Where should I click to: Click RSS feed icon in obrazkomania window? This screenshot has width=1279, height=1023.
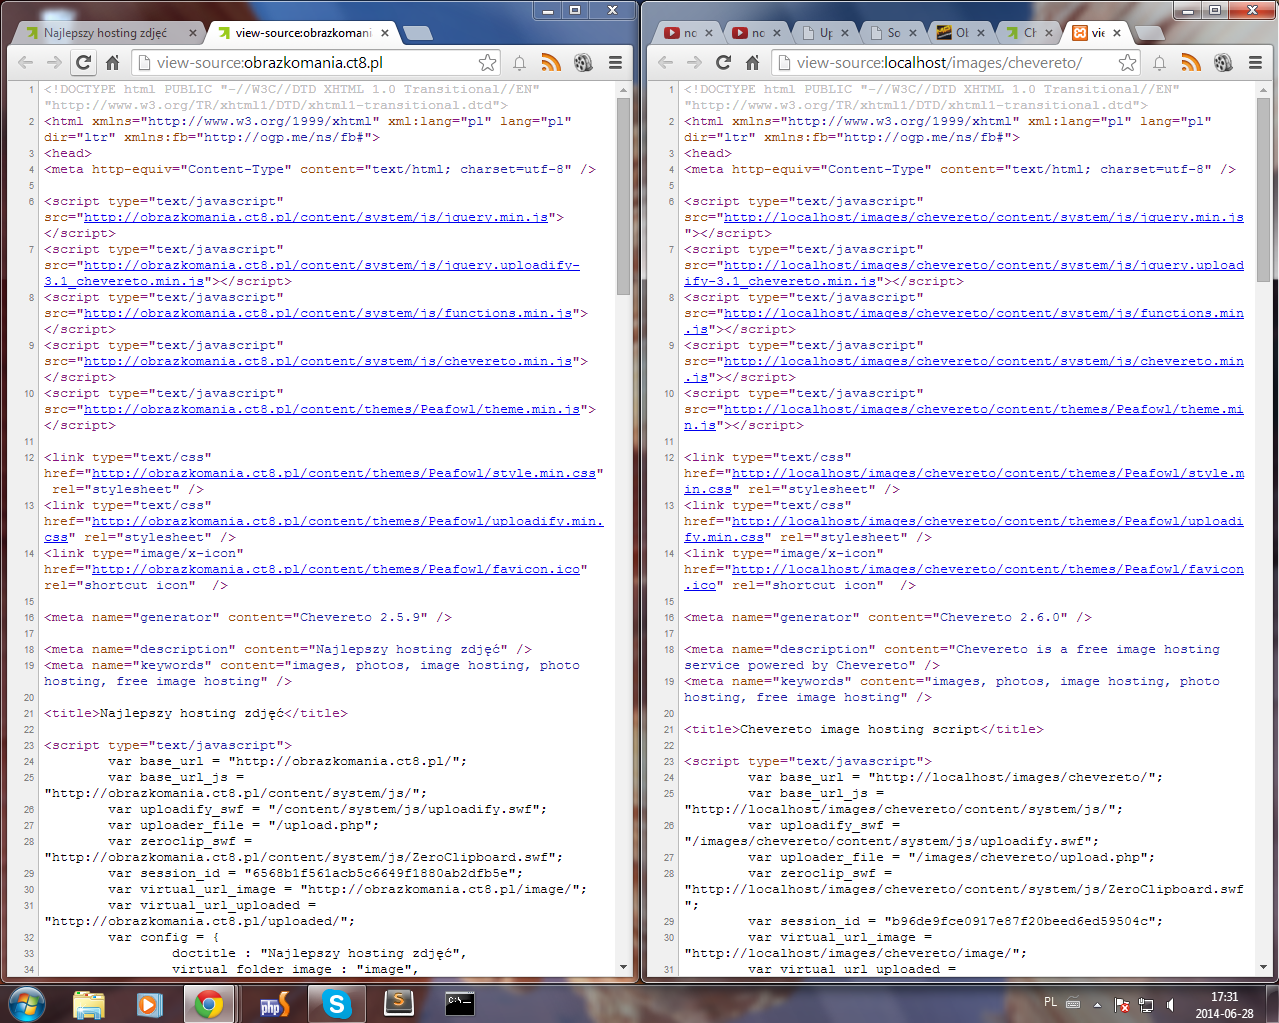click(x=551, y=62)
